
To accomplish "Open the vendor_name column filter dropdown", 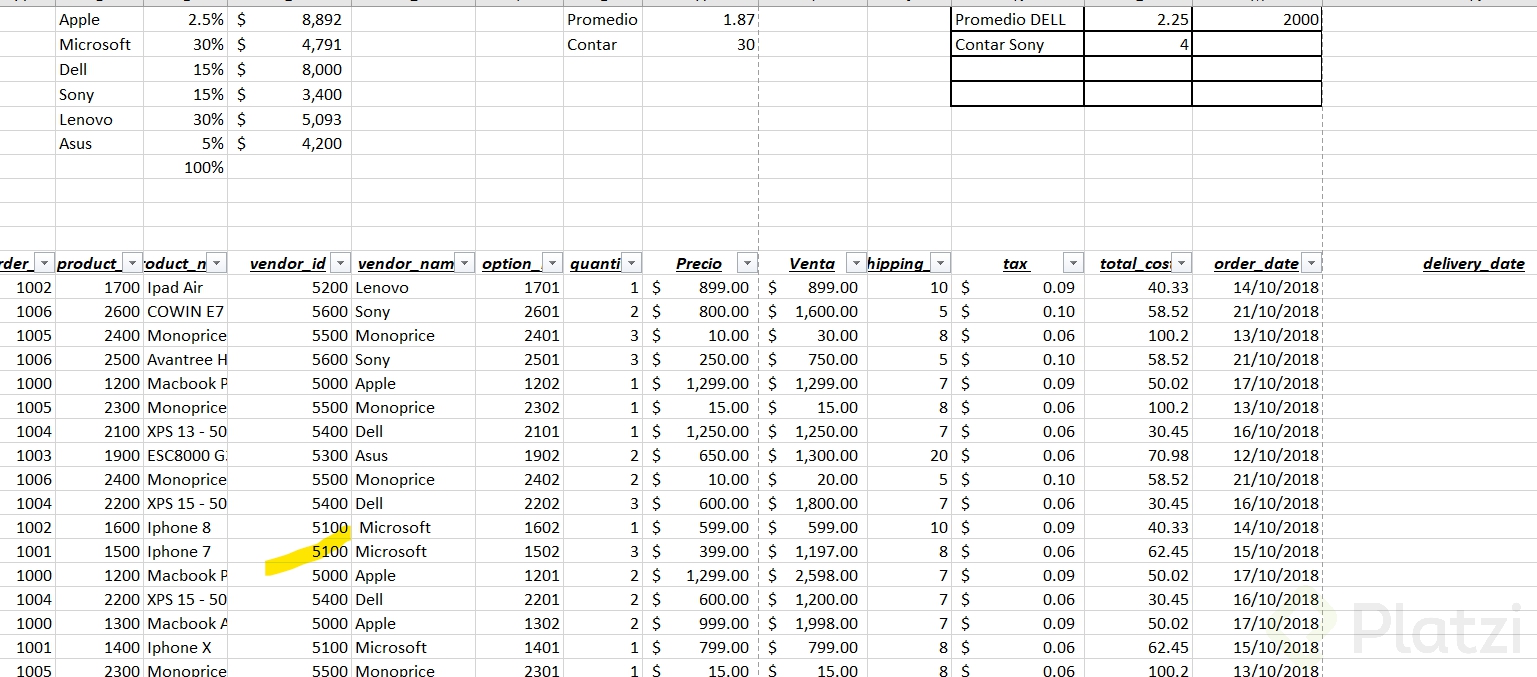I will click(465, 264).
